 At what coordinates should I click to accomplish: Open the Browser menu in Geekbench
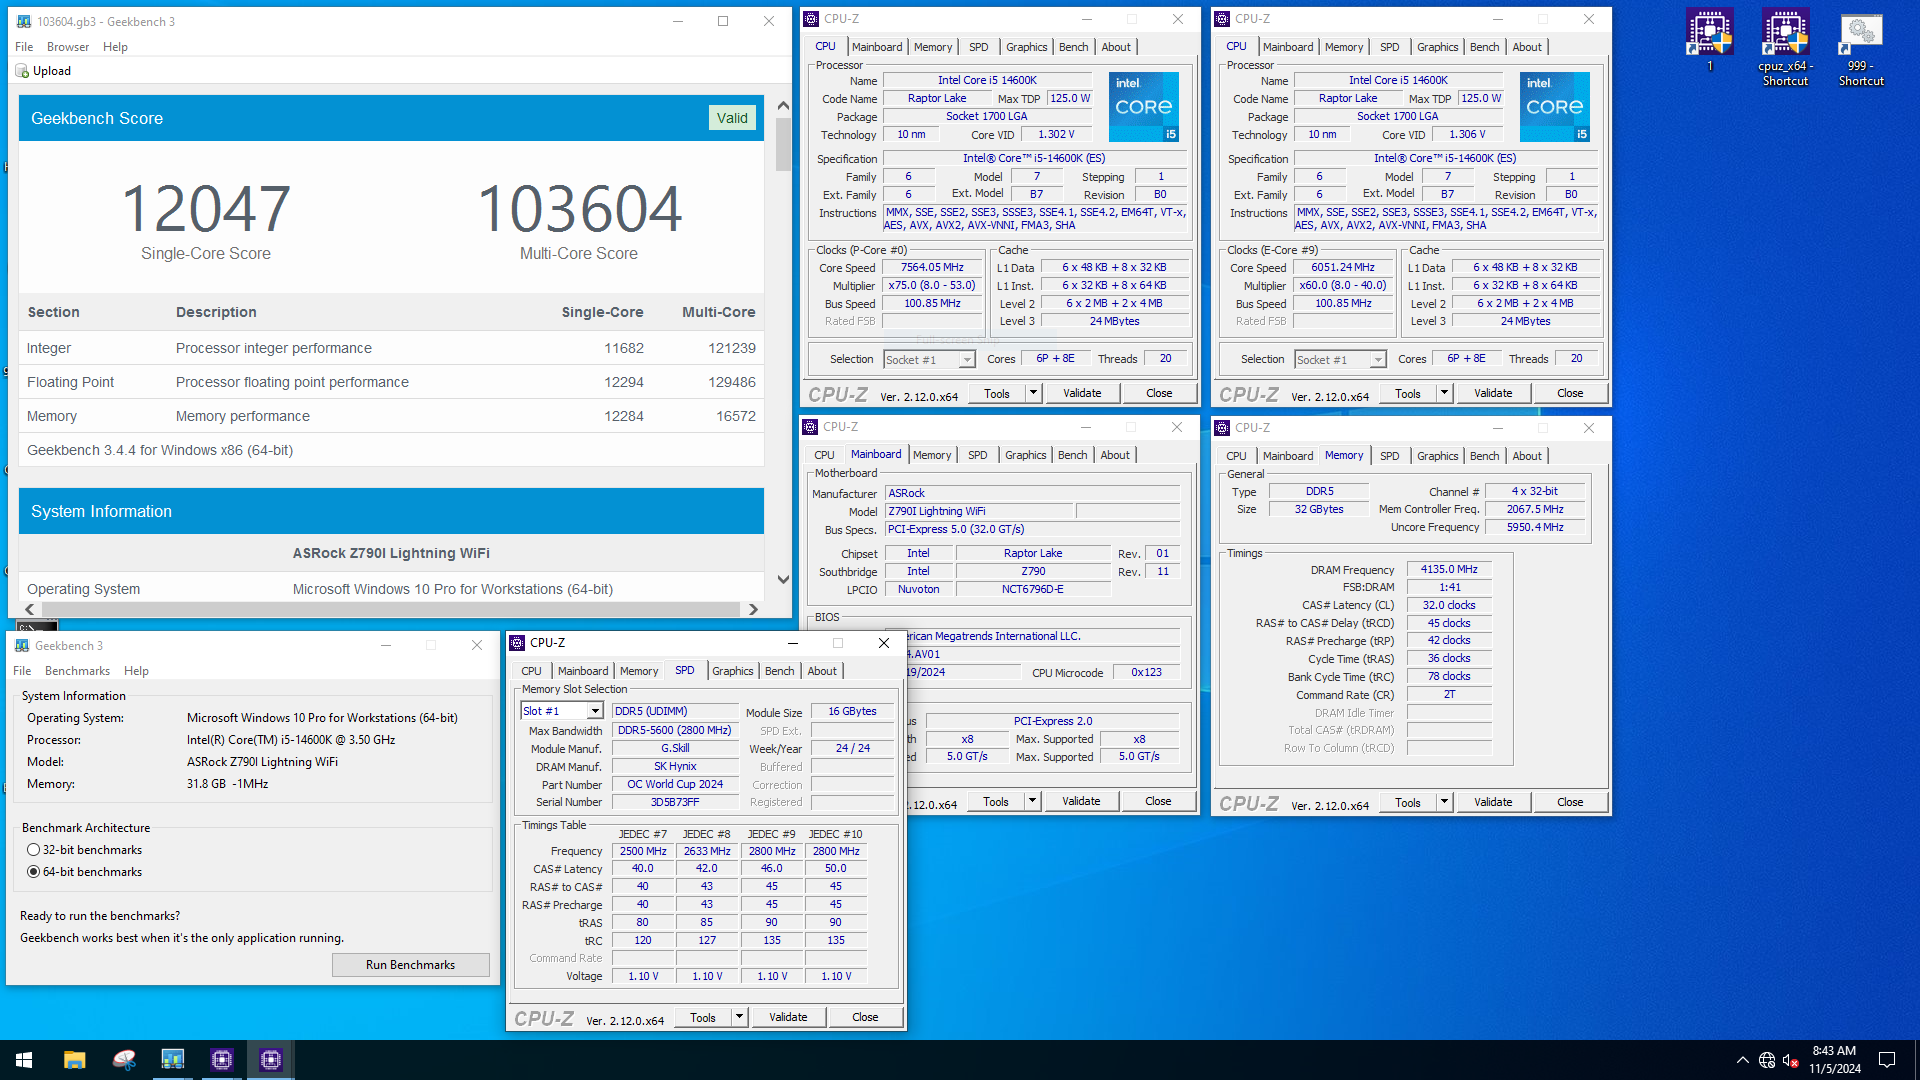68,47
